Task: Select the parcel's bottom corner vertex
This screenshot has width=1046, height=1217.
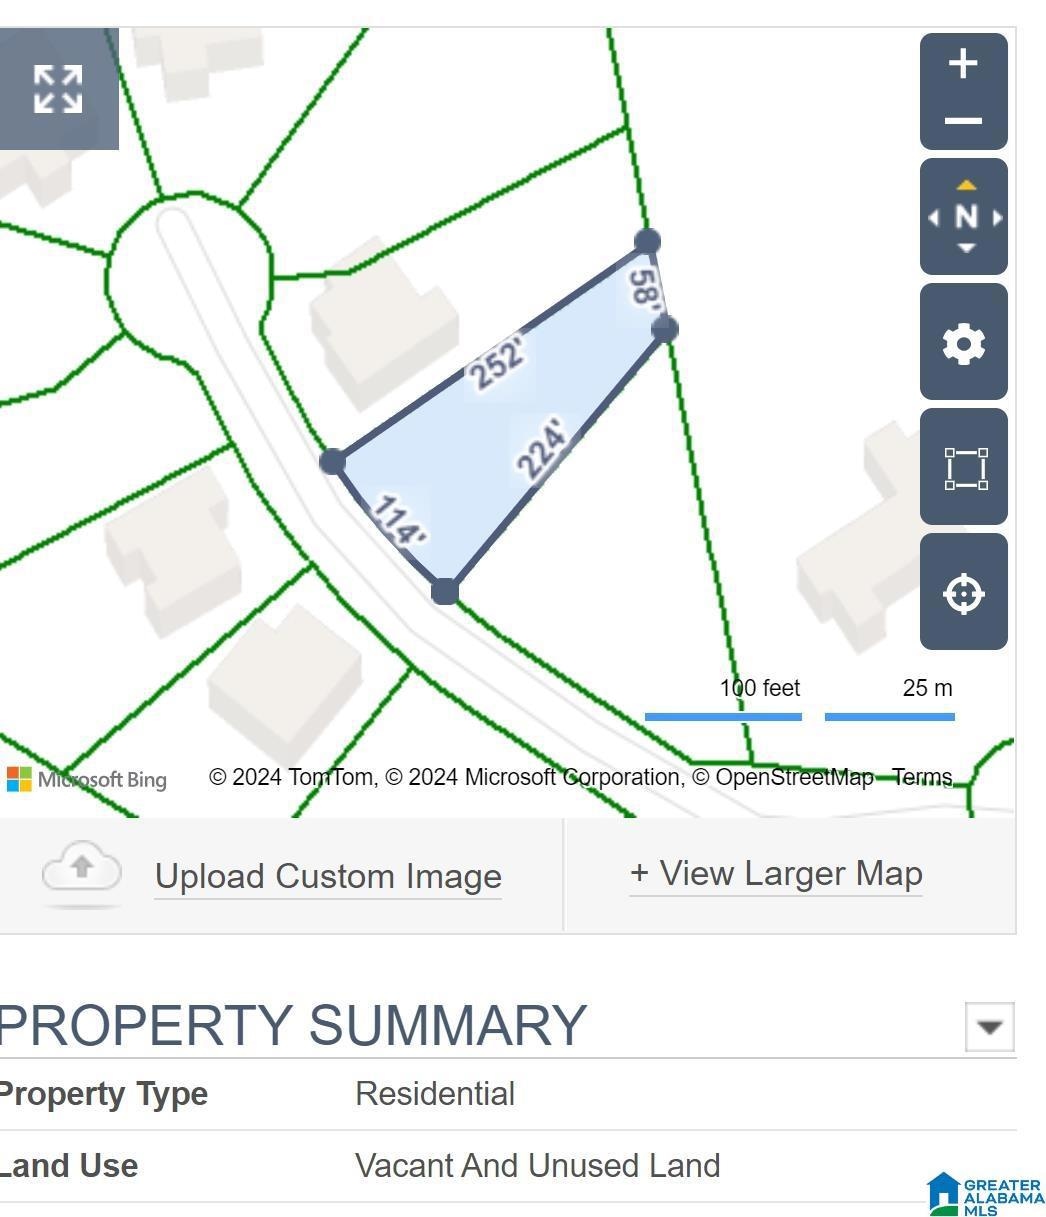Action: click(x=445, y=591)
